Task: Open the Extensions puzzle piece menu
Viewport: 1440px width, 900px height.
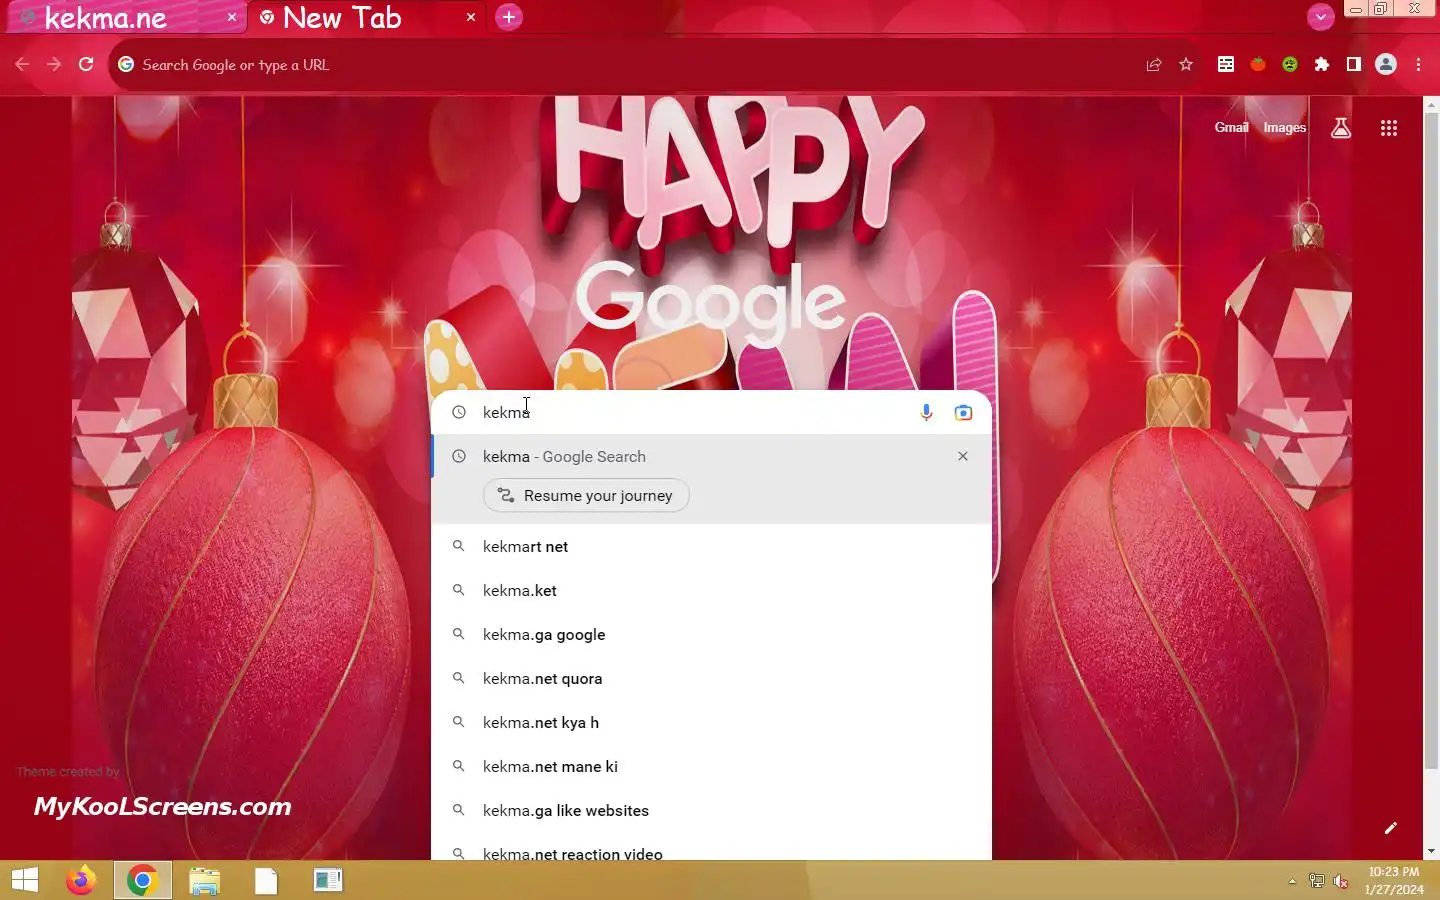Action: (x=1322, y=64)
